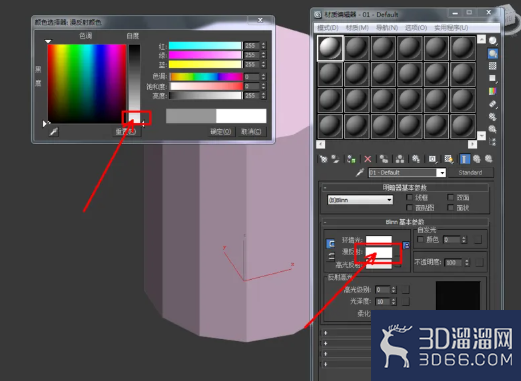Open the 材质(M) menu

tap(357, 28)
